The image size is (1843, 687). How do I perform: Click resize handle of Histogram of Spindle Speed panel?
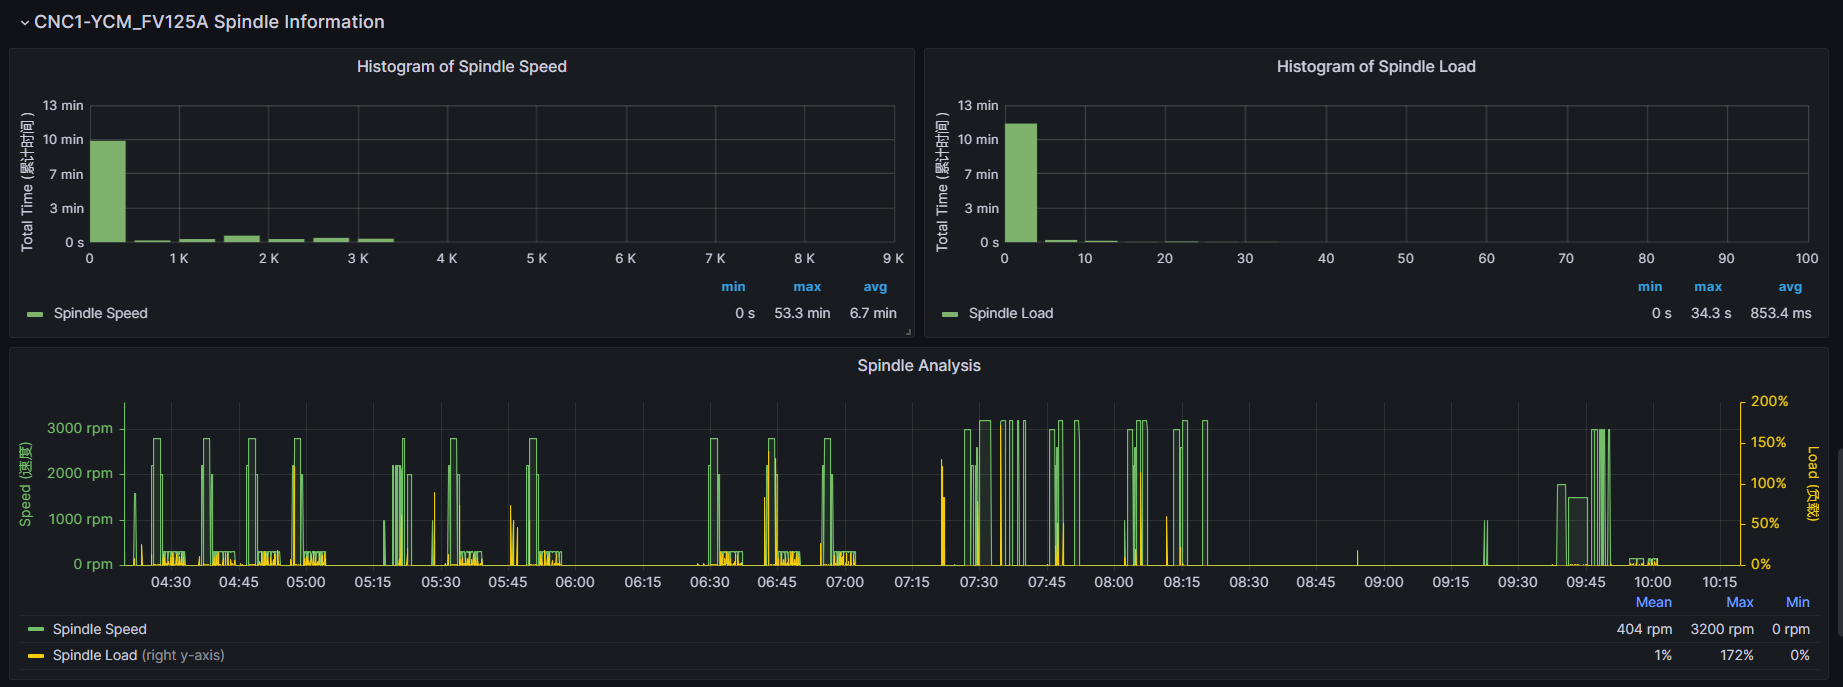[908, 332]
